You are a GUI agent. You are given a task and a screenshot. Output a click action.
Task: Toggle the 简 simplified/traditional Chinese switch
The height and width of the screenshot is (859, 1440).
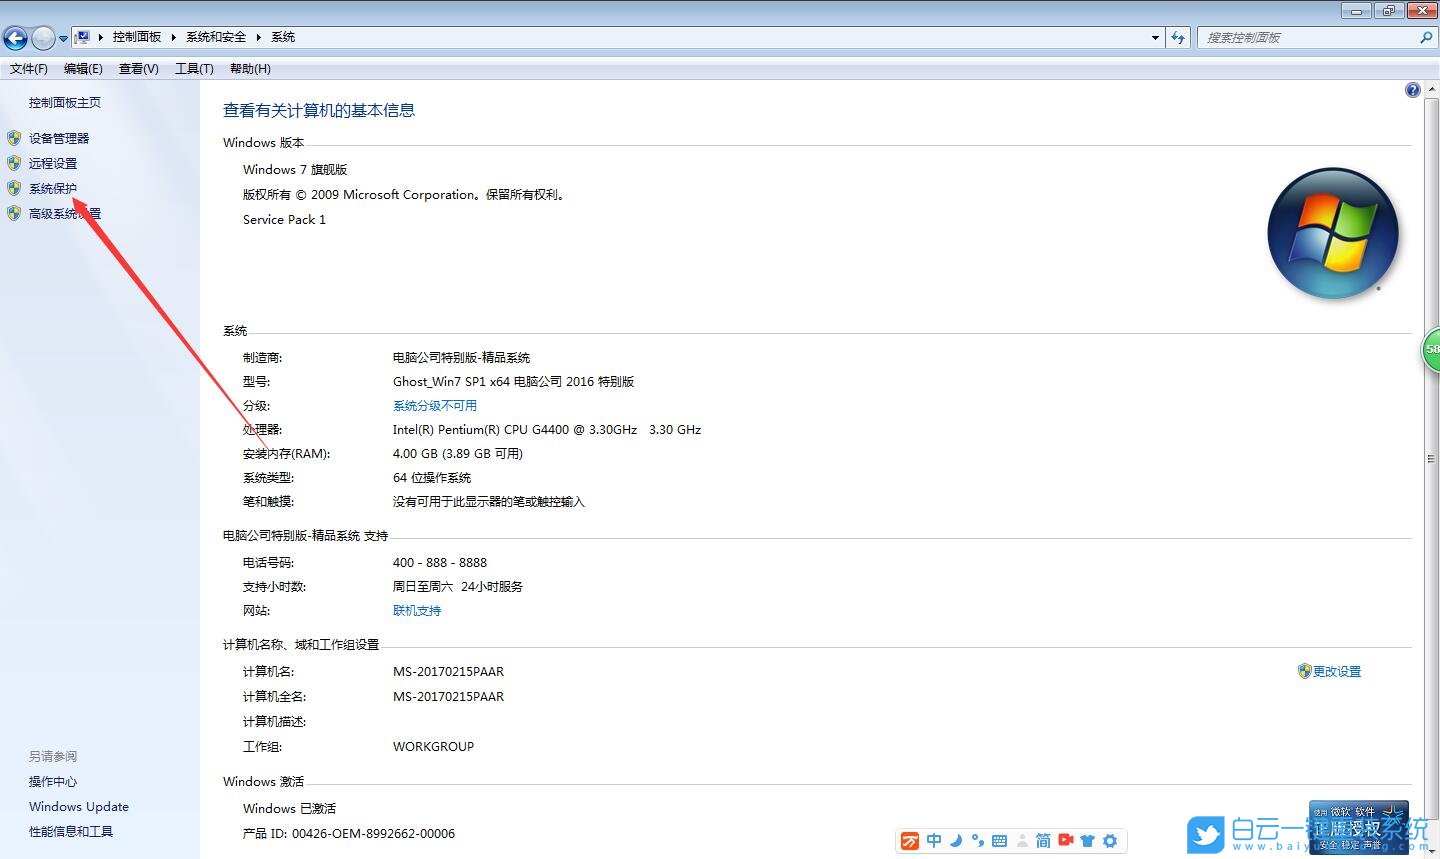click(1043, 841)
